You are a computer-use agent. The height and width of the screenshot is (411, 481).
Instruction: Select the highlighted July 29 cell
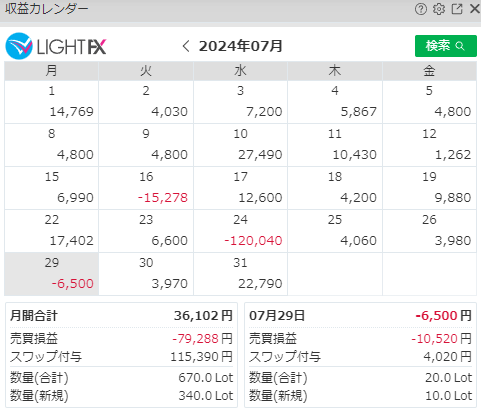[51, 274]
